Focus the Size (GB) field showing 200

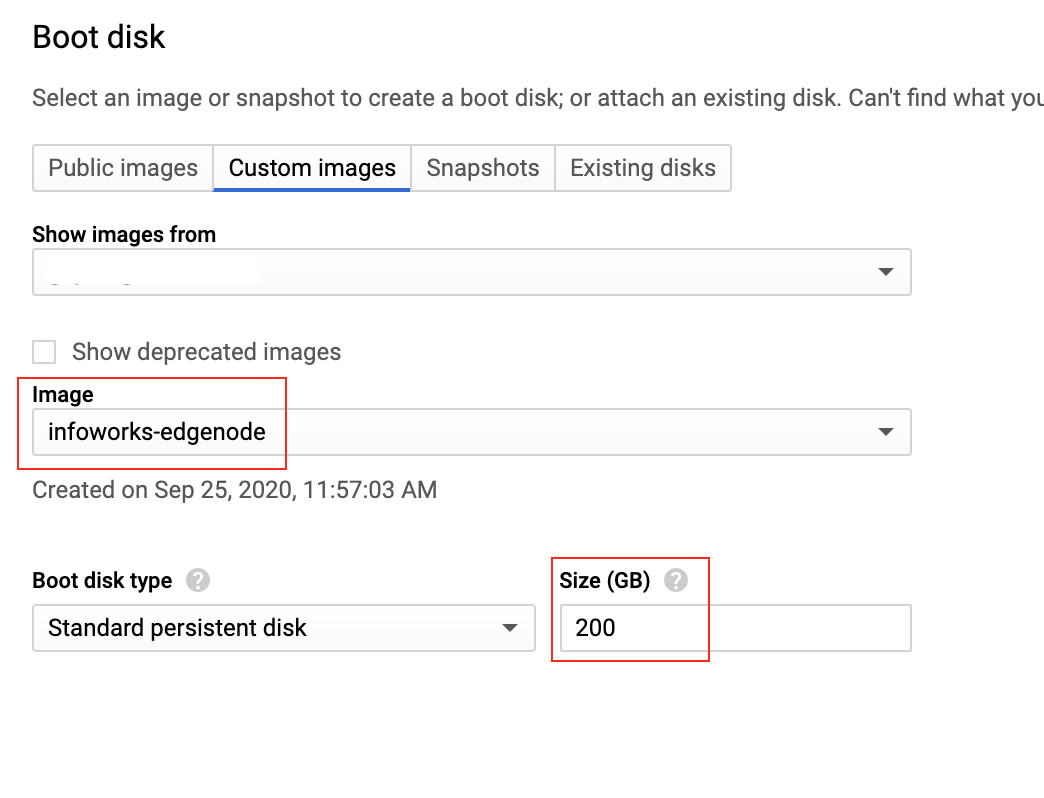click(736, 628)
